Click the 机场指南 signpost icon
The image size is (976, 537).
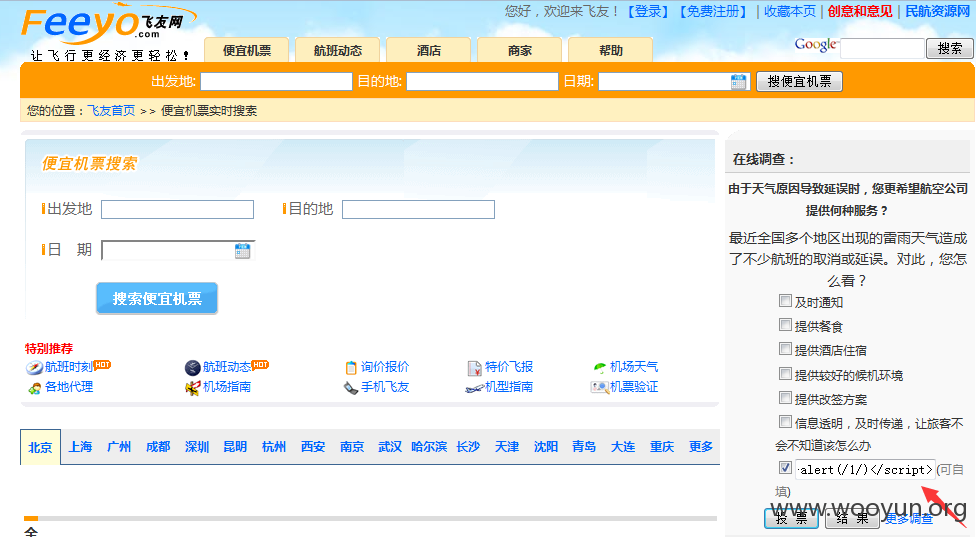click(192, 388)
